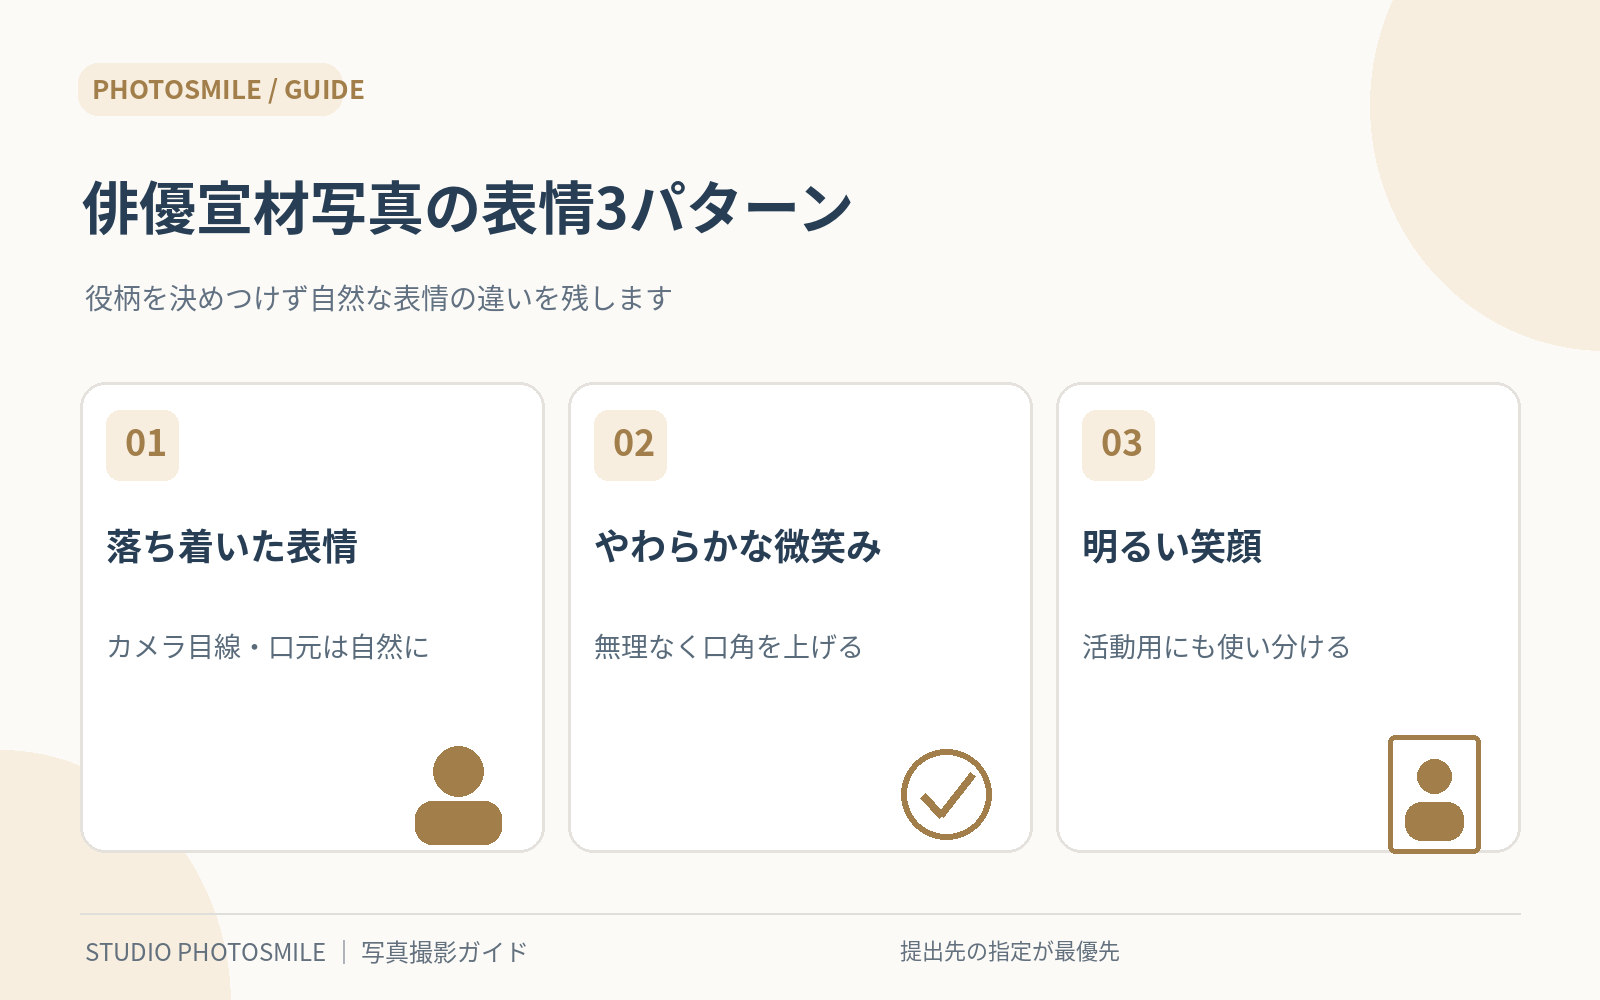Click the text カメラ目線・口元は自然に
Image resolution: width=1600 pixels, height=1000 pixels.
268,647
